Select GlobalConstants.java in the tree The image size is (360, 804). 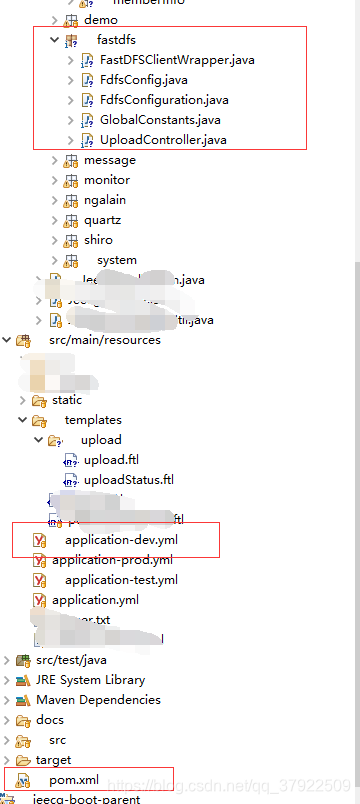pyautogui.click(x=160, y=120)
